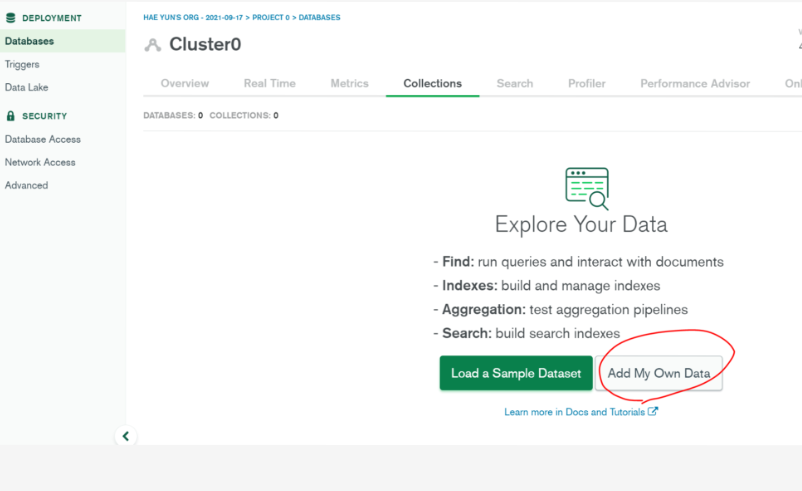Click external link icon beside Docs and Tutorials
This screenshot has width=802, height=491.
[x=653, y=411]
